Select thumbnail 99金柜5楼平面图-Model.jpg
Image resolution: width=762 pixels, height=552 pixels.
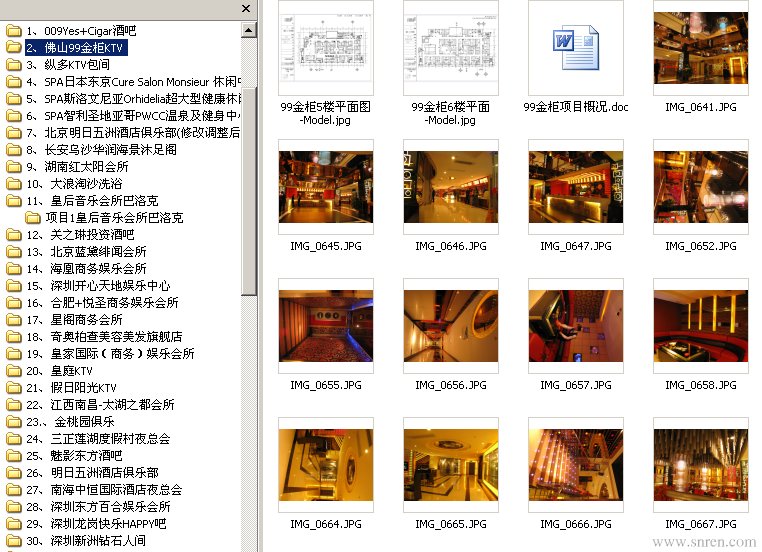coord(326,48)
